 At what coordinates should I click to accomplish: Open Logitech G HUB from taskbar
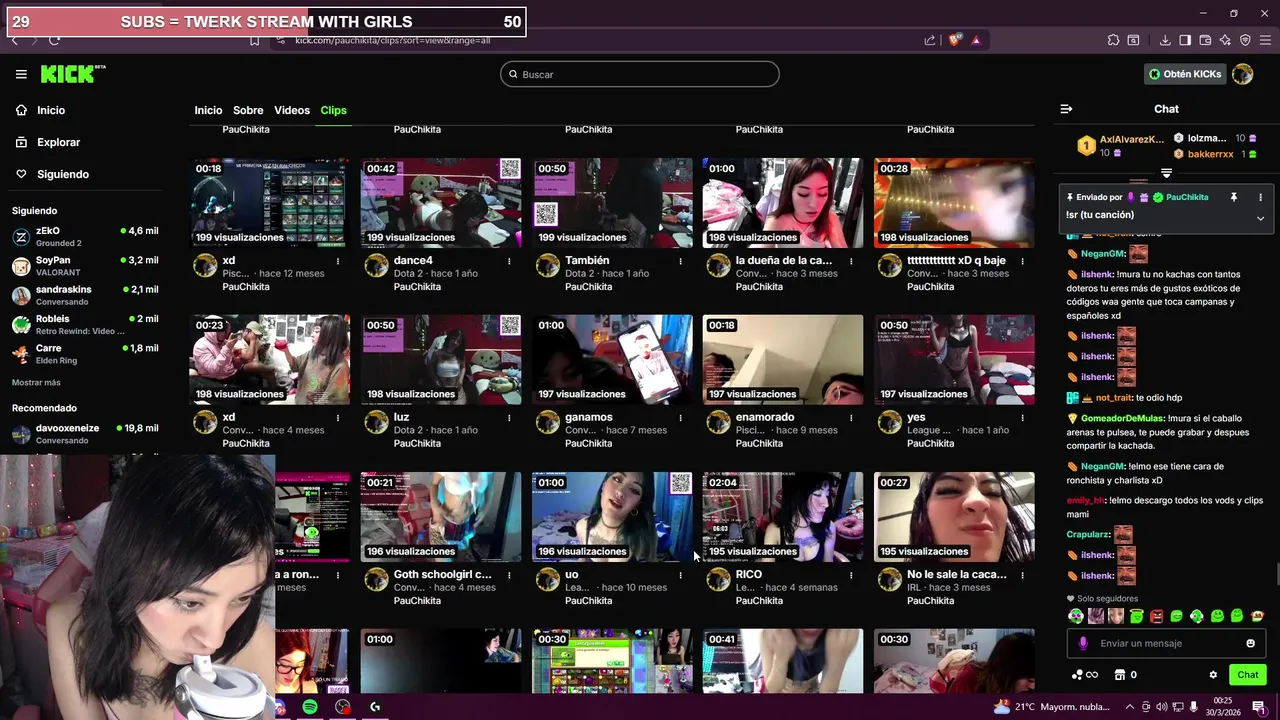coord(375,707)
